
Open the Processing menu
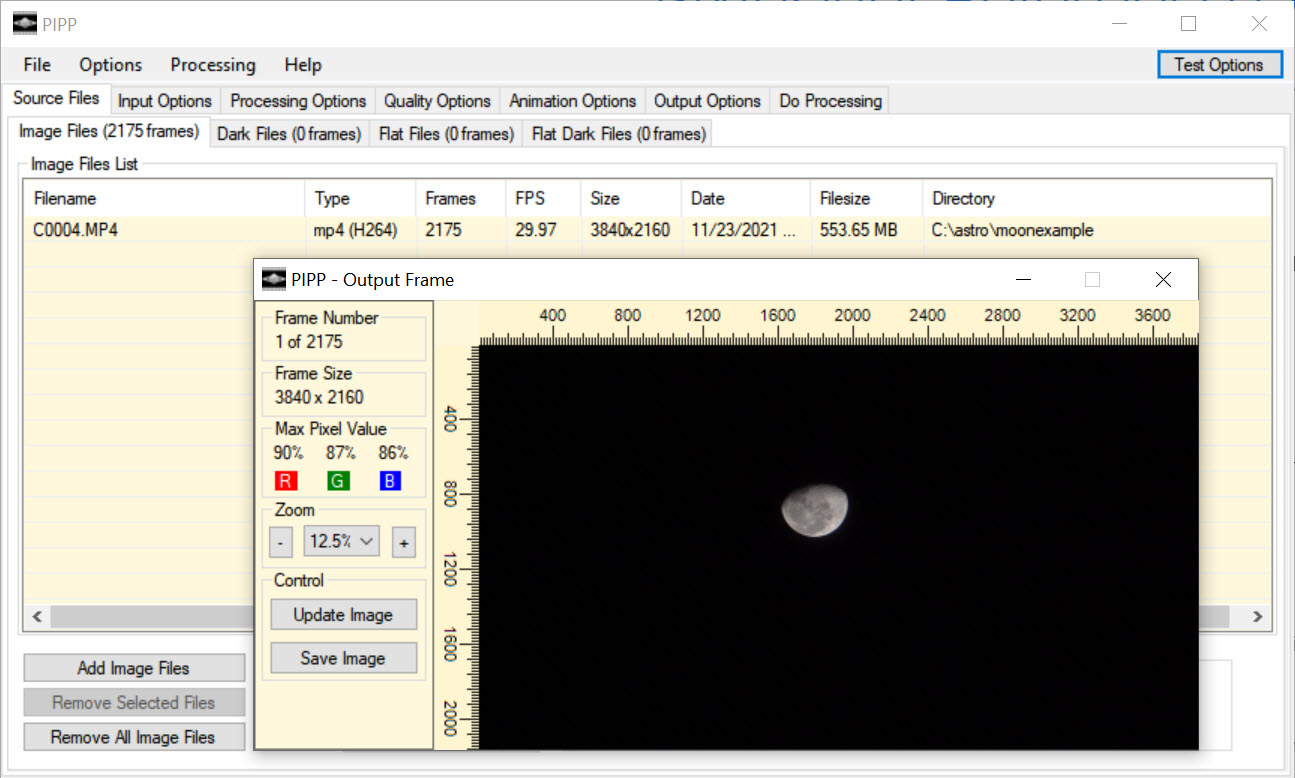pyautogui.click(x=212, y=65)
